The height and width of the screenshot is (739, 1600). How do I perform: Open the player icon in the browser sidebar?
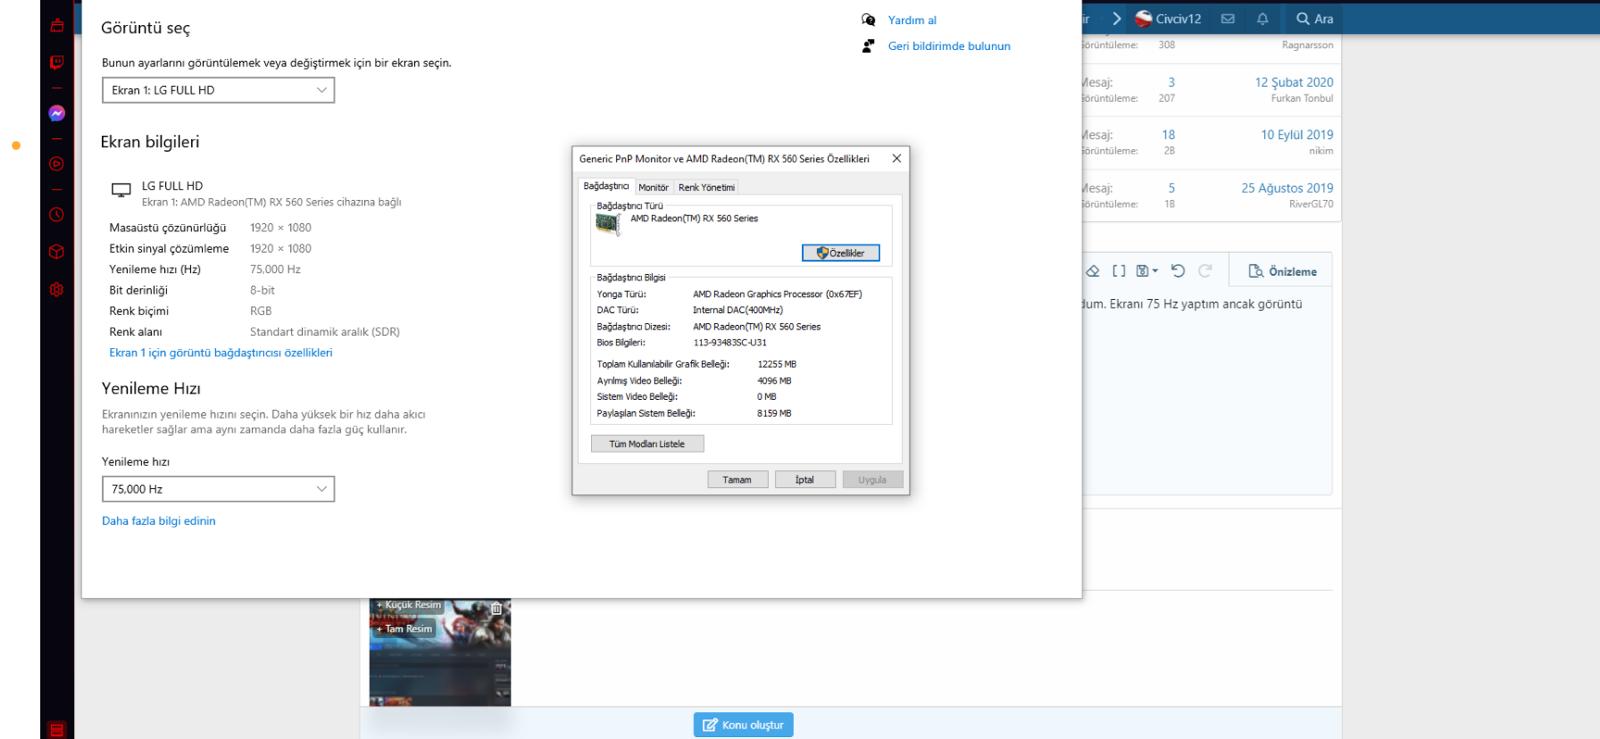pyautogui.click(x=57, y=164)
